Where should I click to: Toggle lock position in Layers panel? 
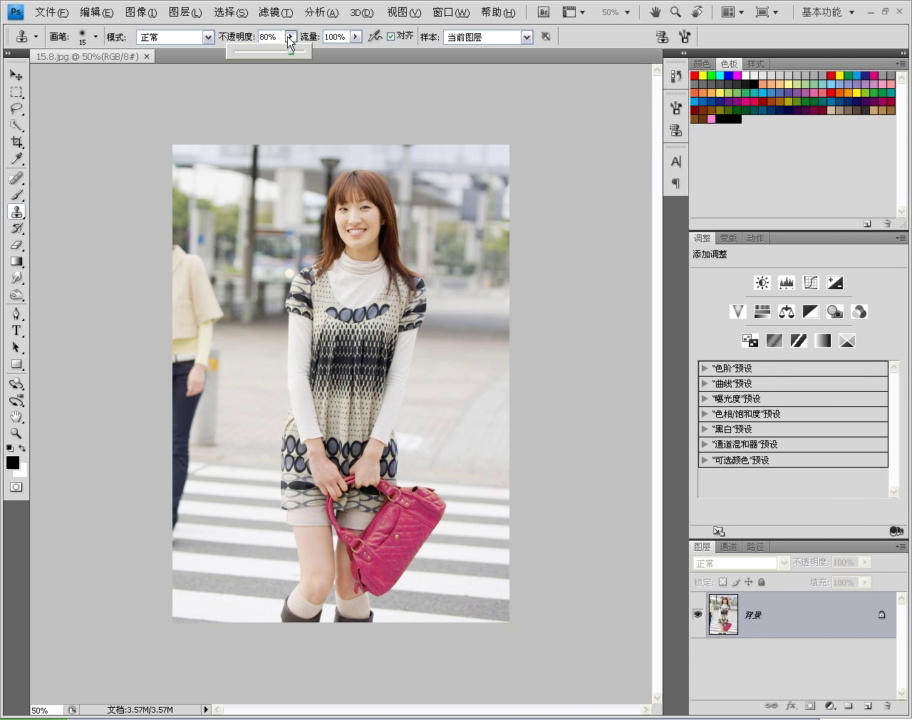(749, 582)
